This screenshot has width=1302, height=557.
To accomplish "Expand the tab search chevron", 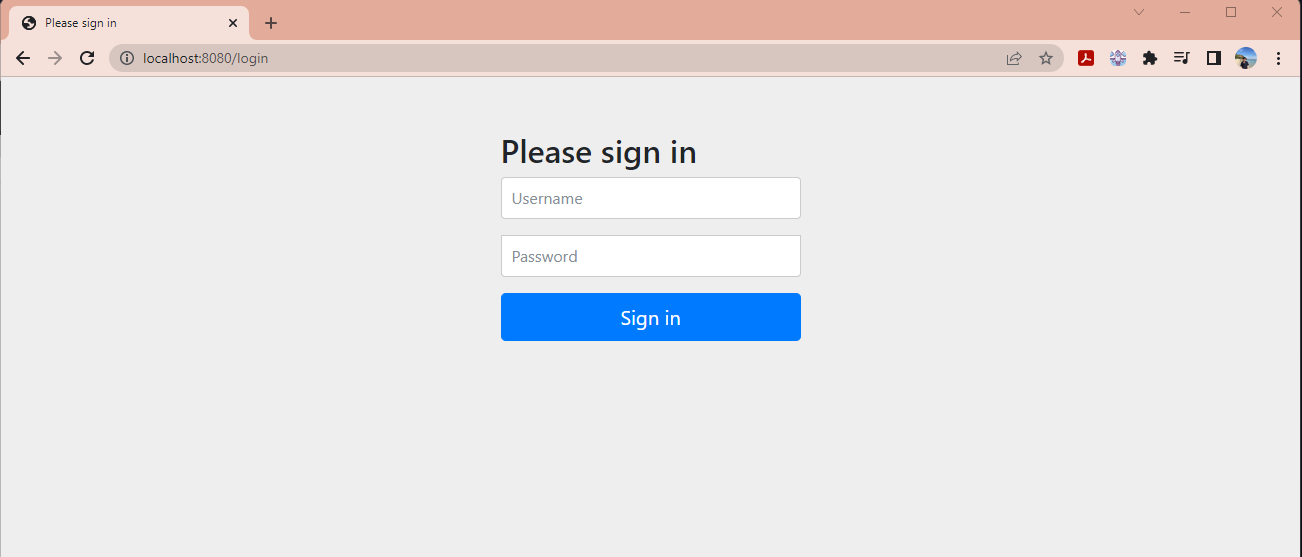I will click(1138, 12).
